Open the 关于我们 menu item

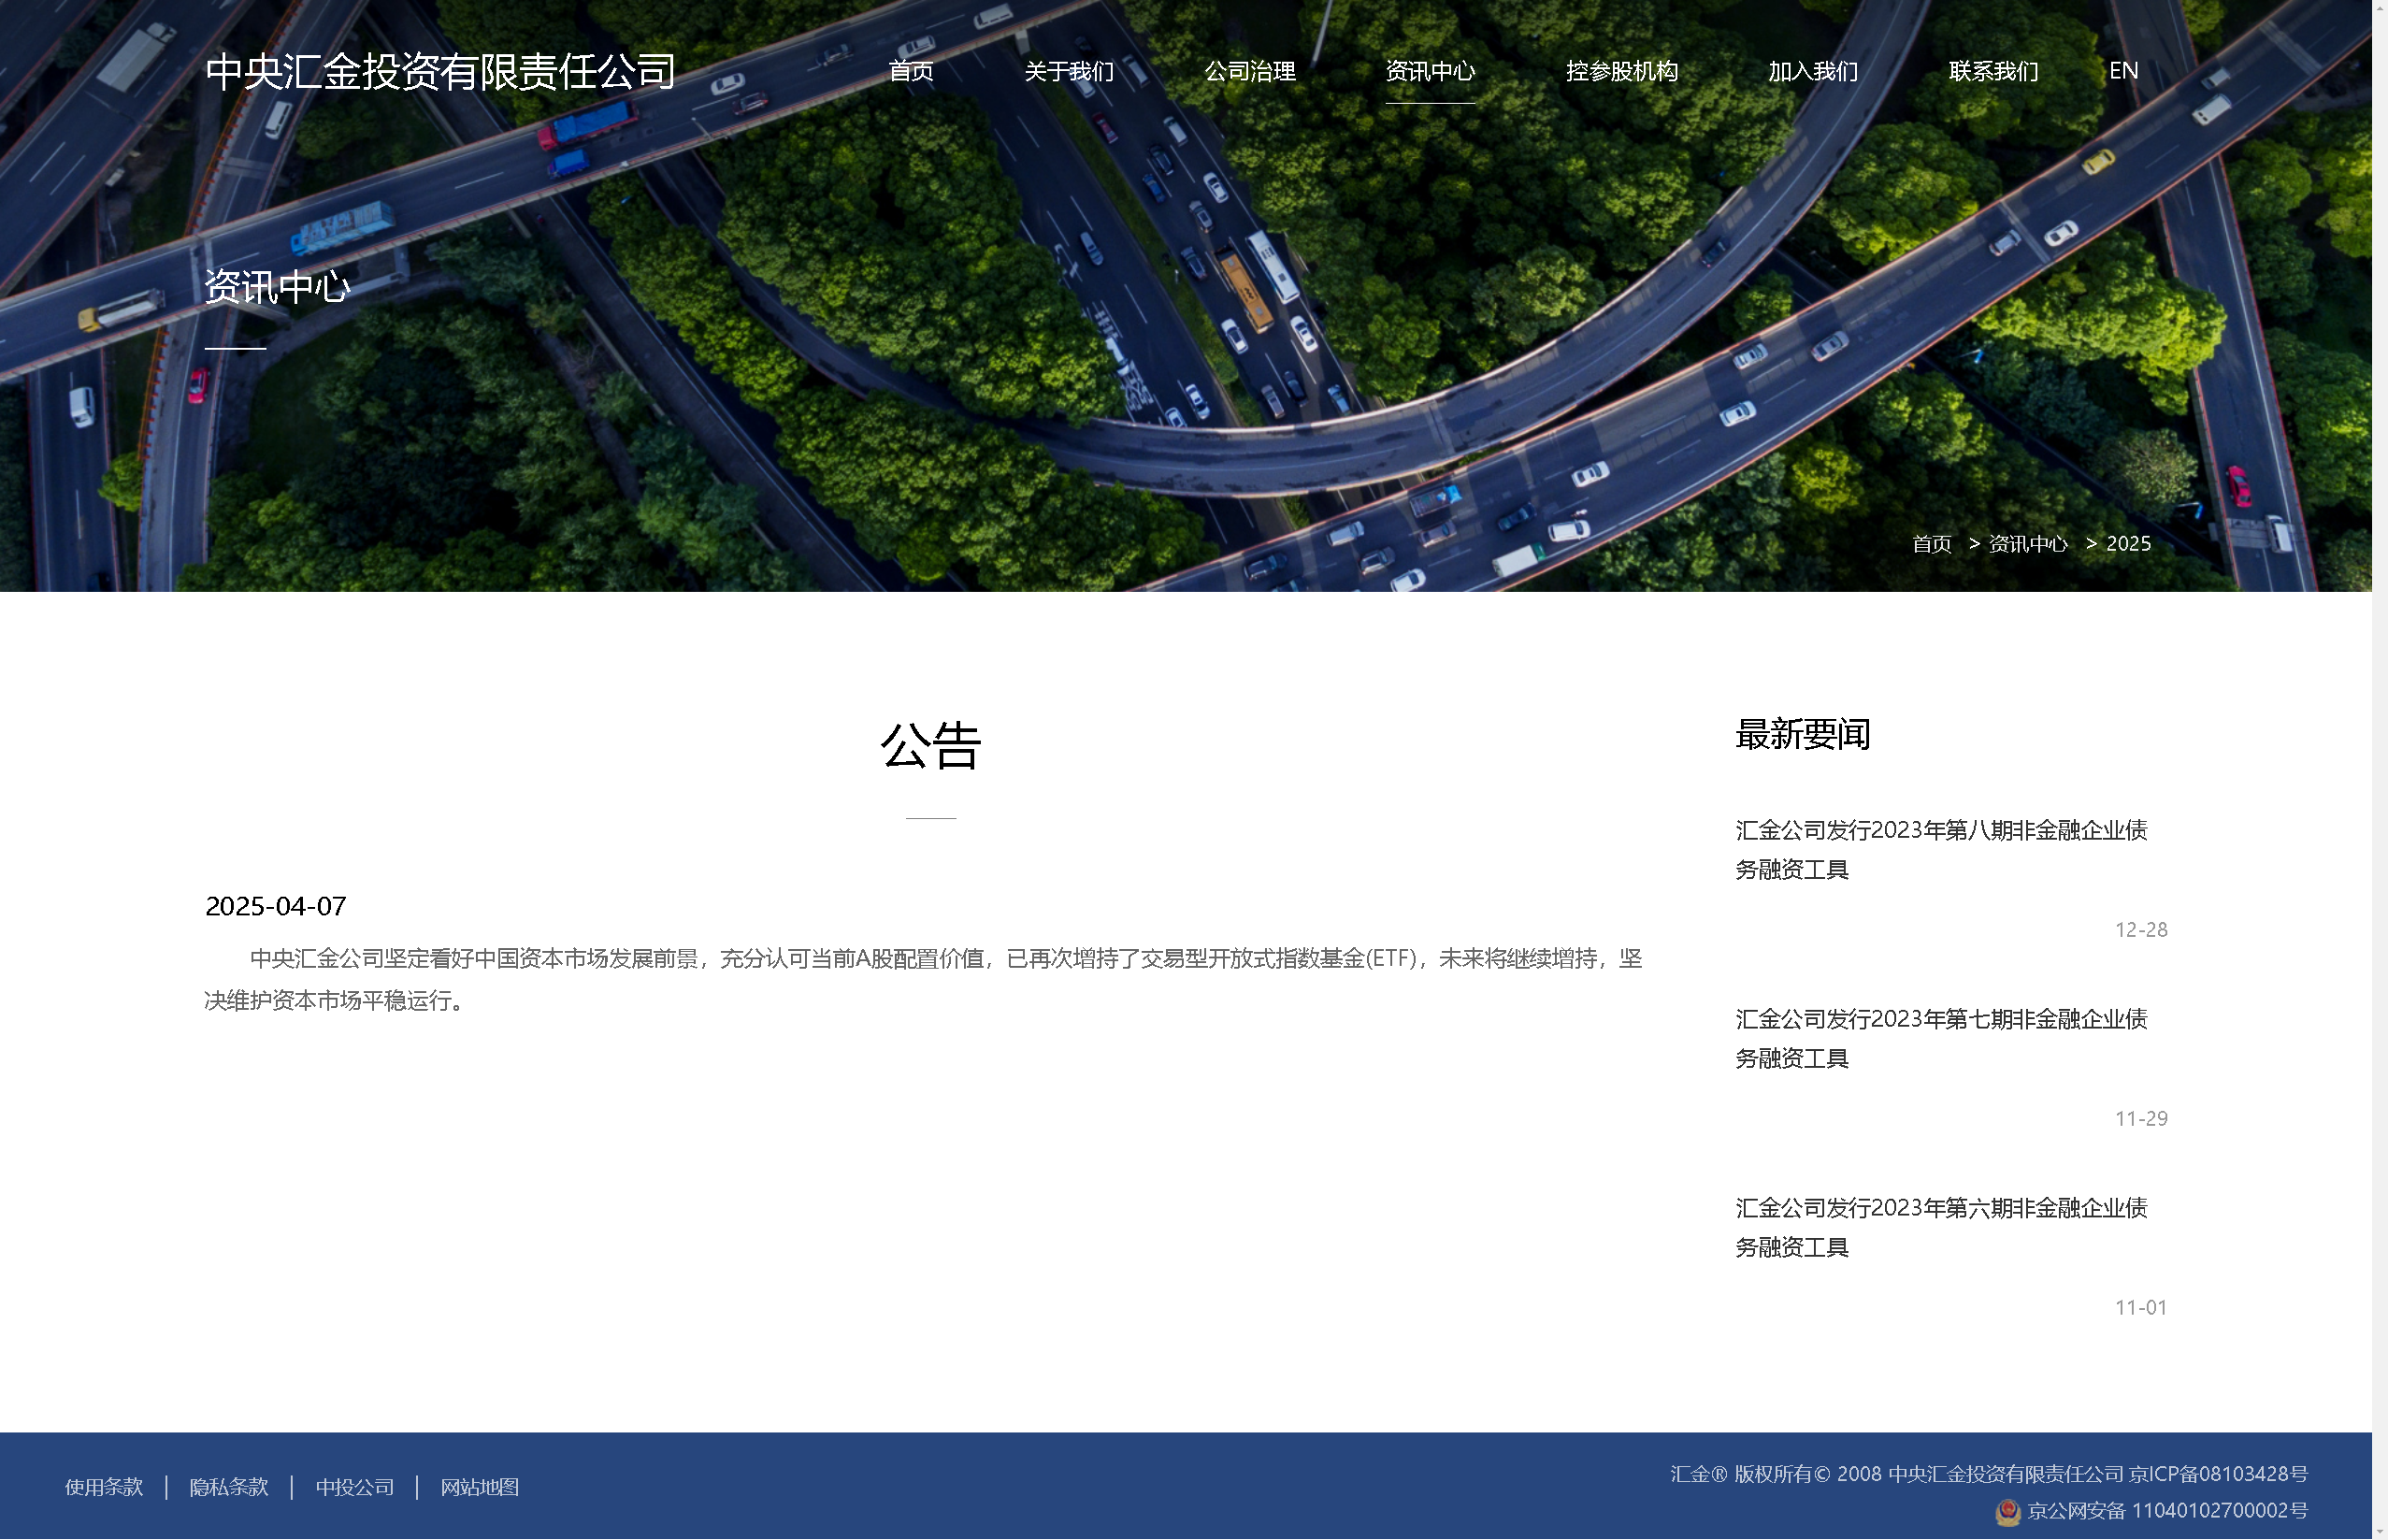pos(1069,71)
